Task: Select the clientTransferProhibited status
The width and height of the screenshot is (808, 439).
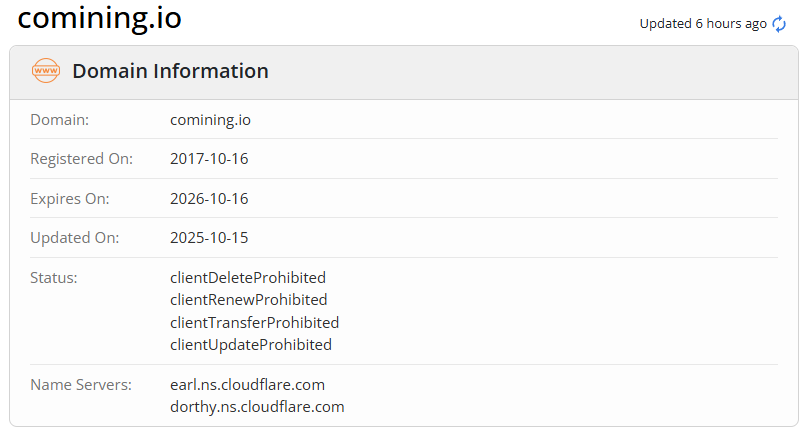Action: (x=254, y=322)
